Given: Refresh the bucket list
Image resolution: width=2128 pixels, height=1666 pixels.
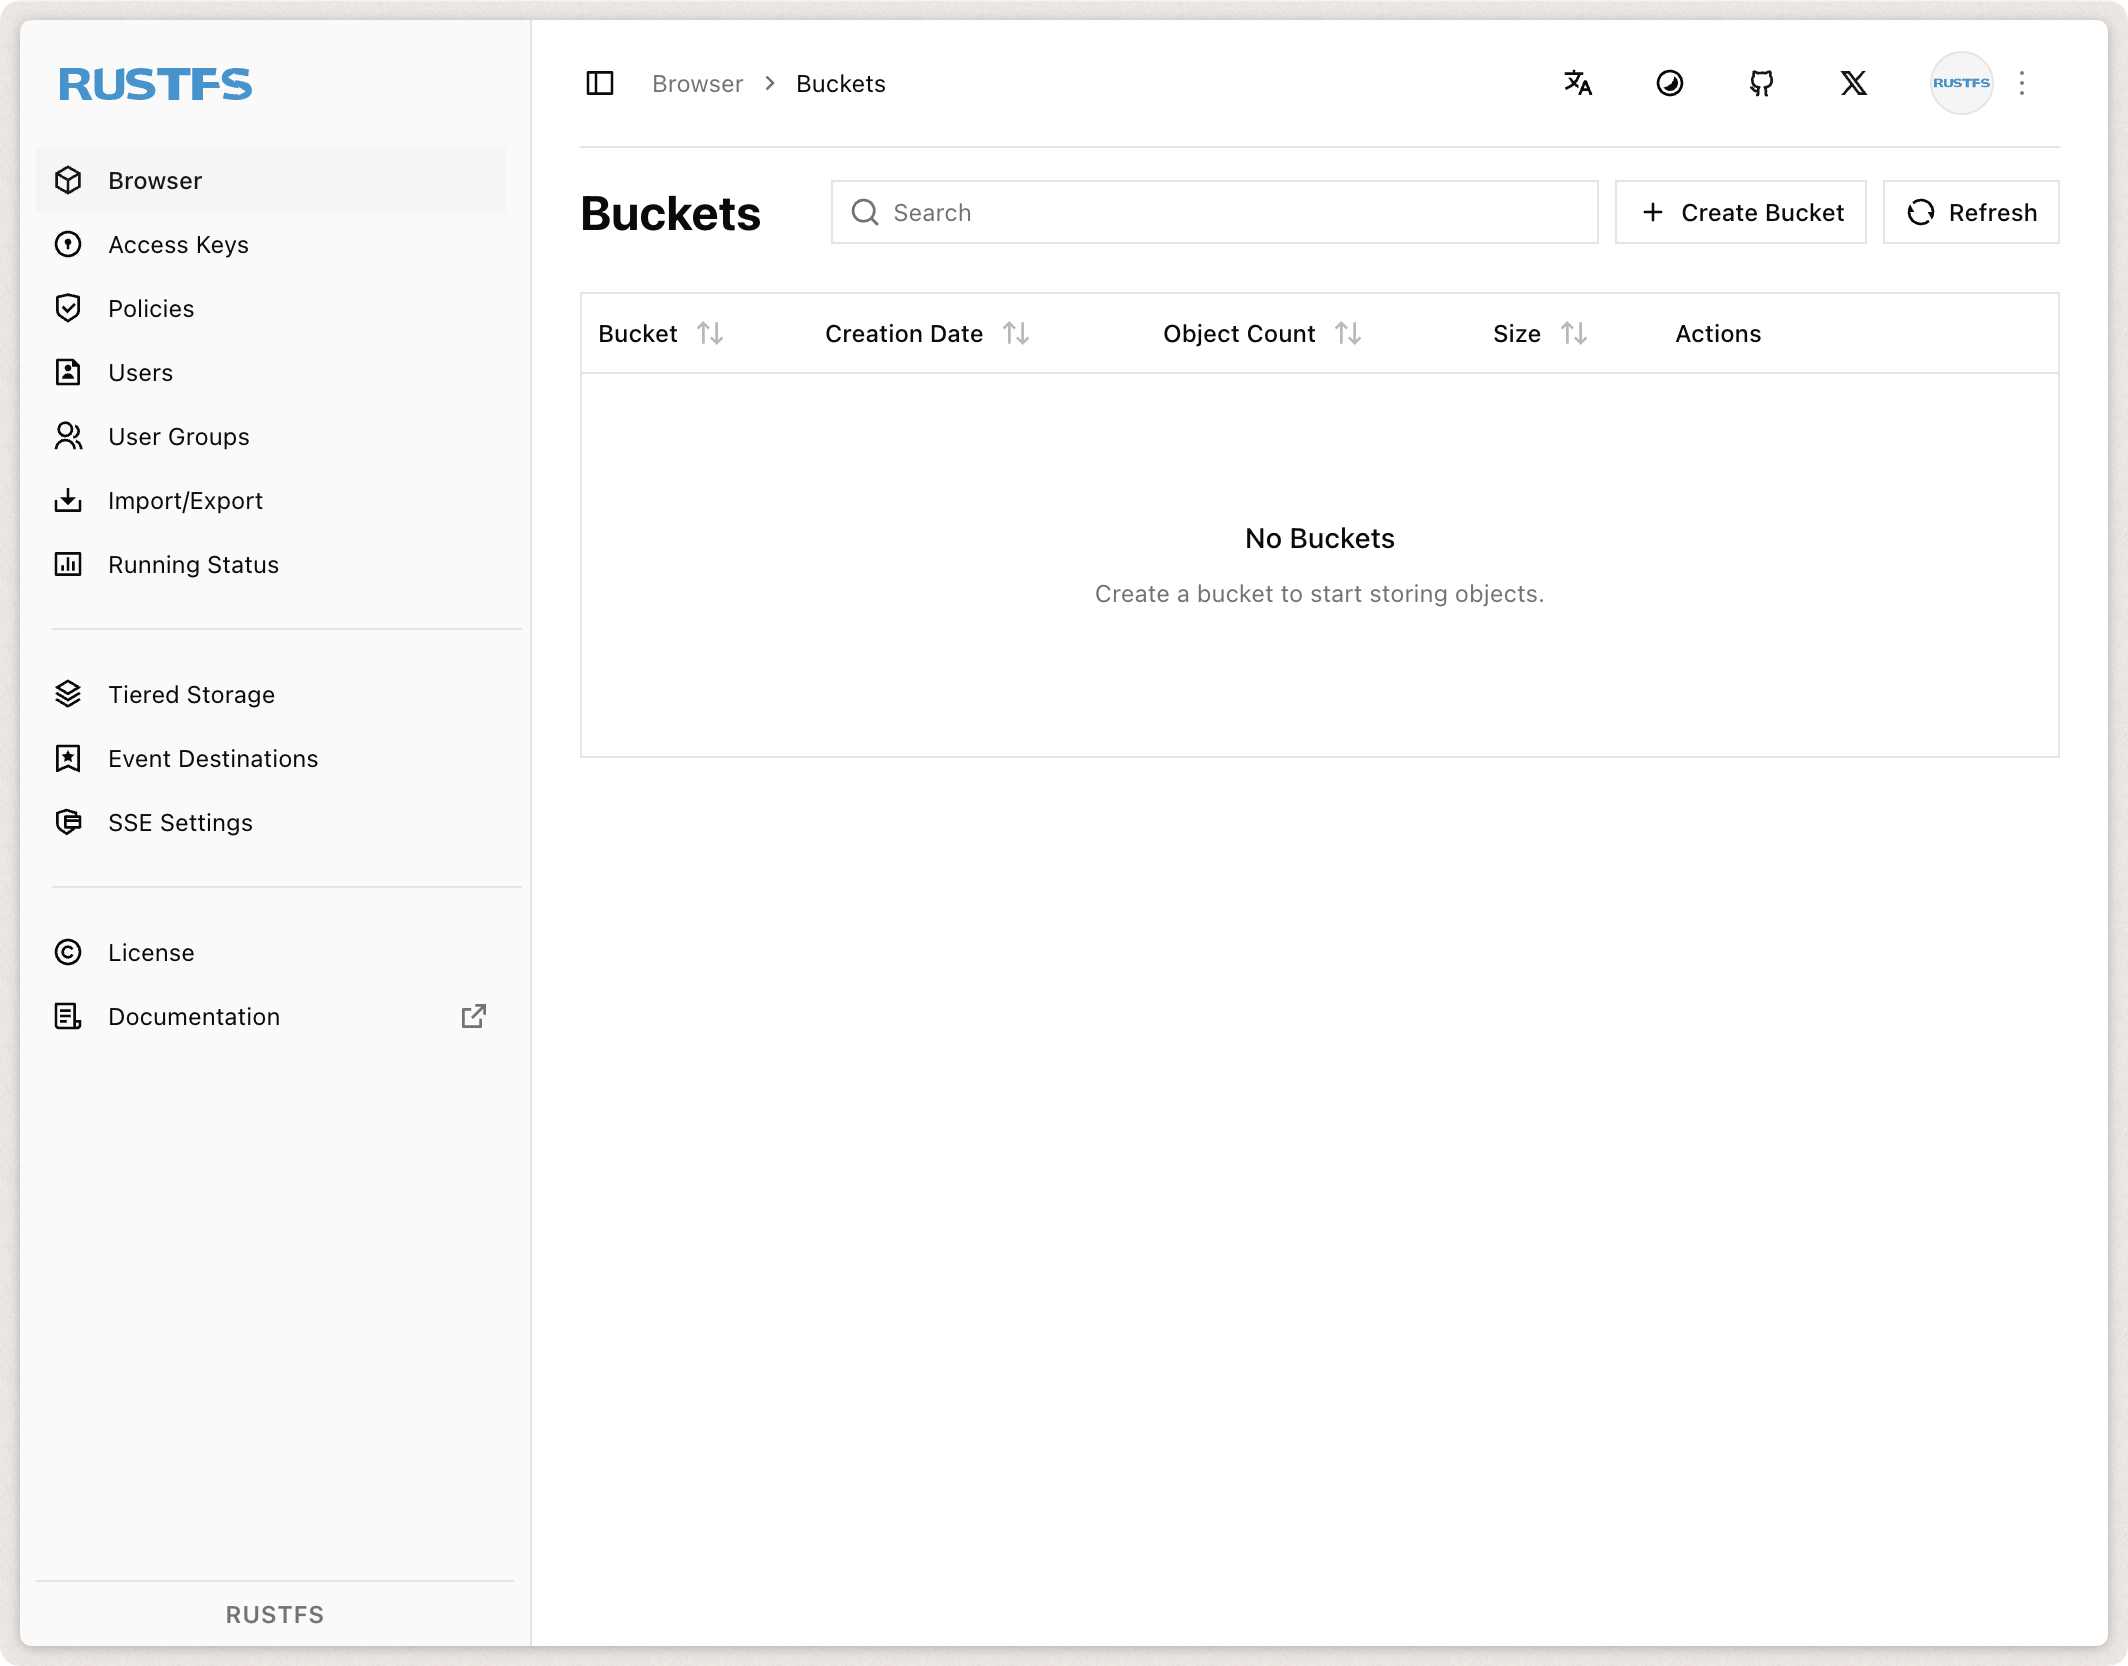Looking at the screenshot, I should (x=1969, y=212).
